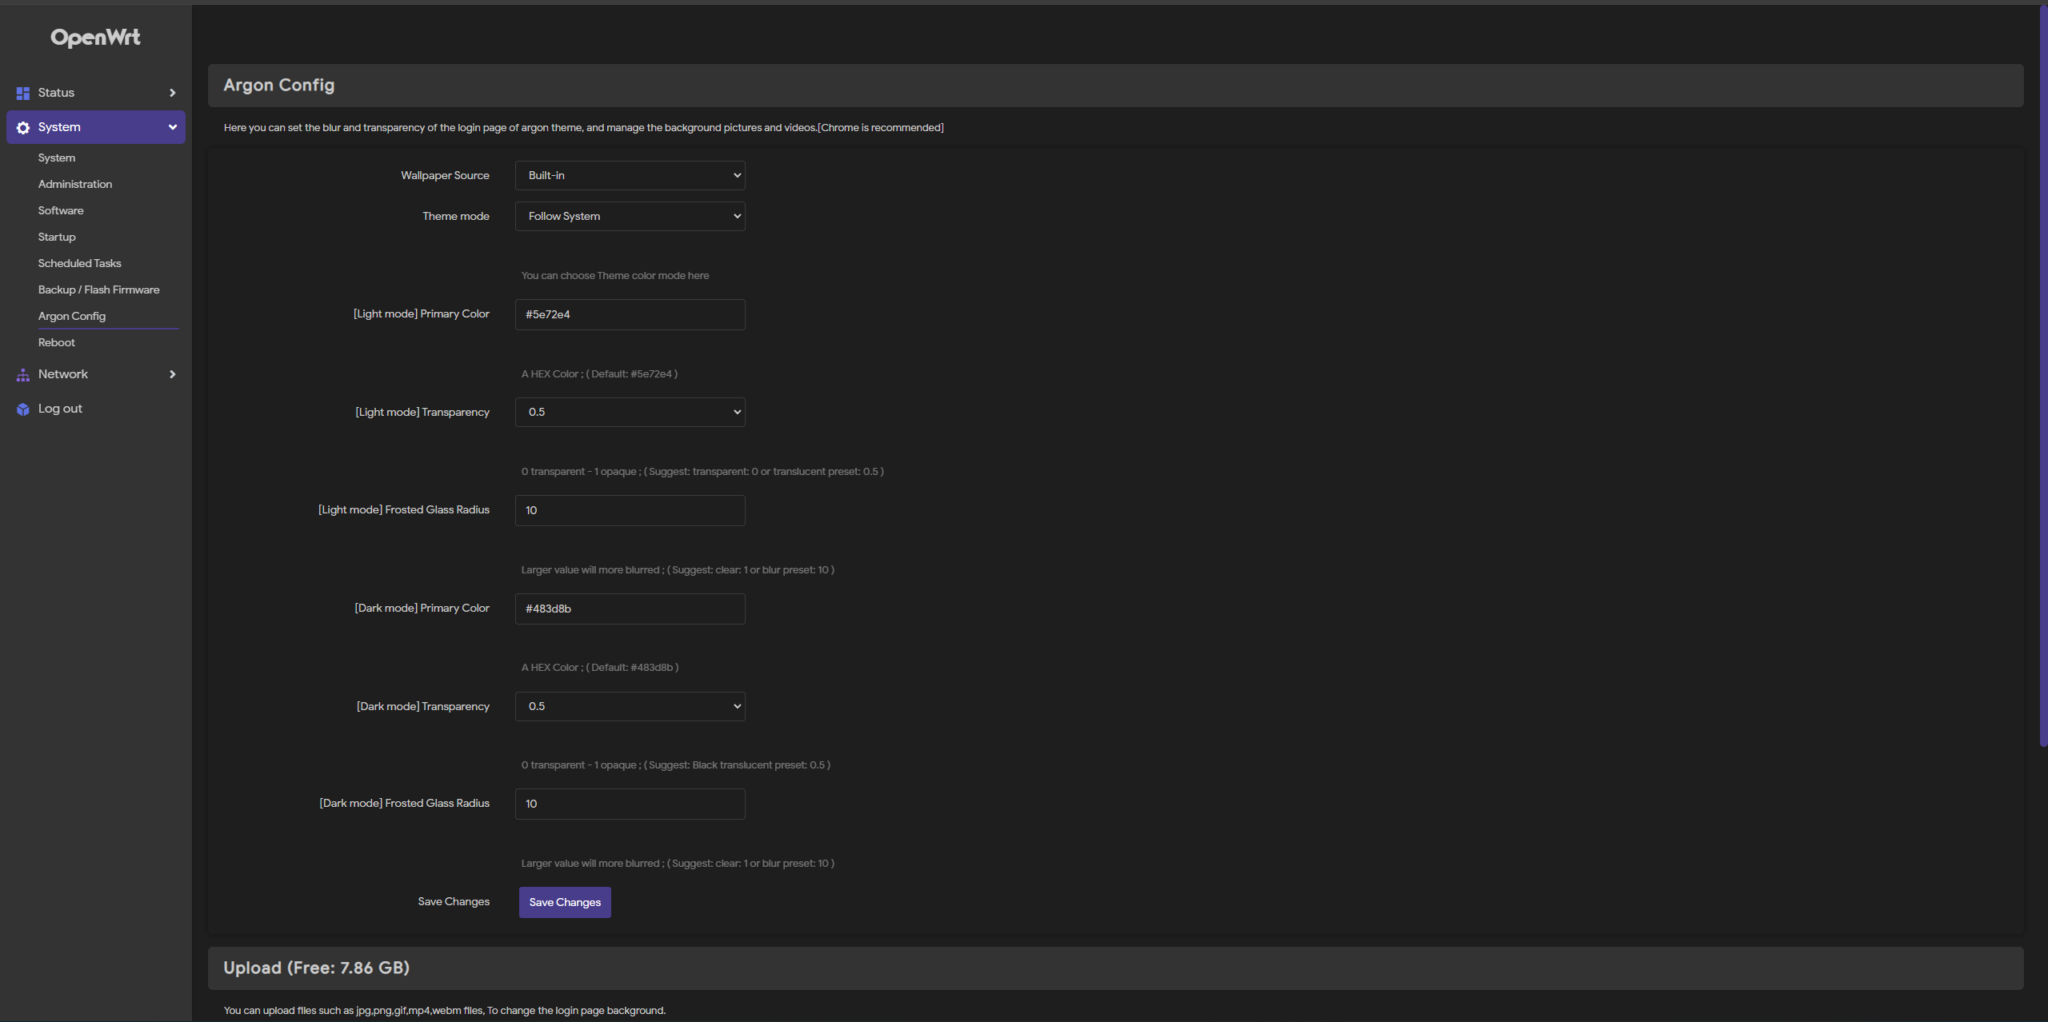Go to Administration submenu item
Screen dimensions: 2048x1022
[x=75, y=184]
